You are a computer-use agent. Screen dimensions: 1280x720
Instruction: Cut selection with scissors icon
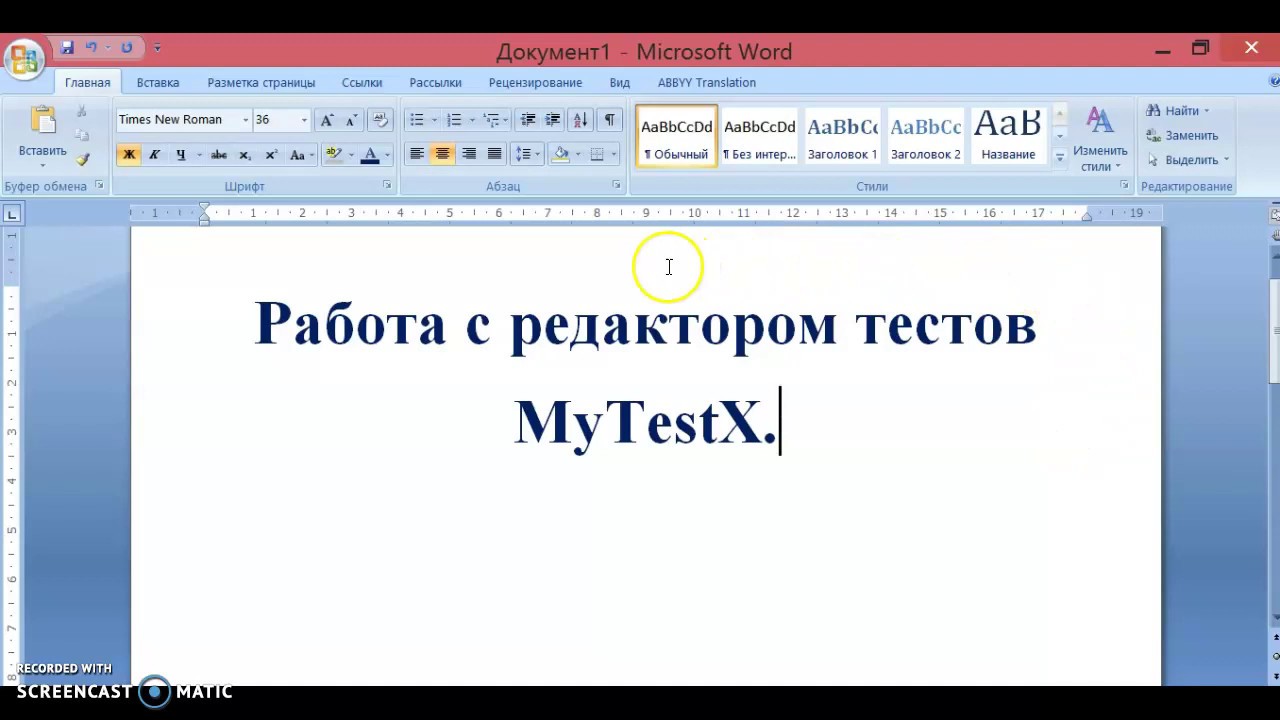(82, 112)
